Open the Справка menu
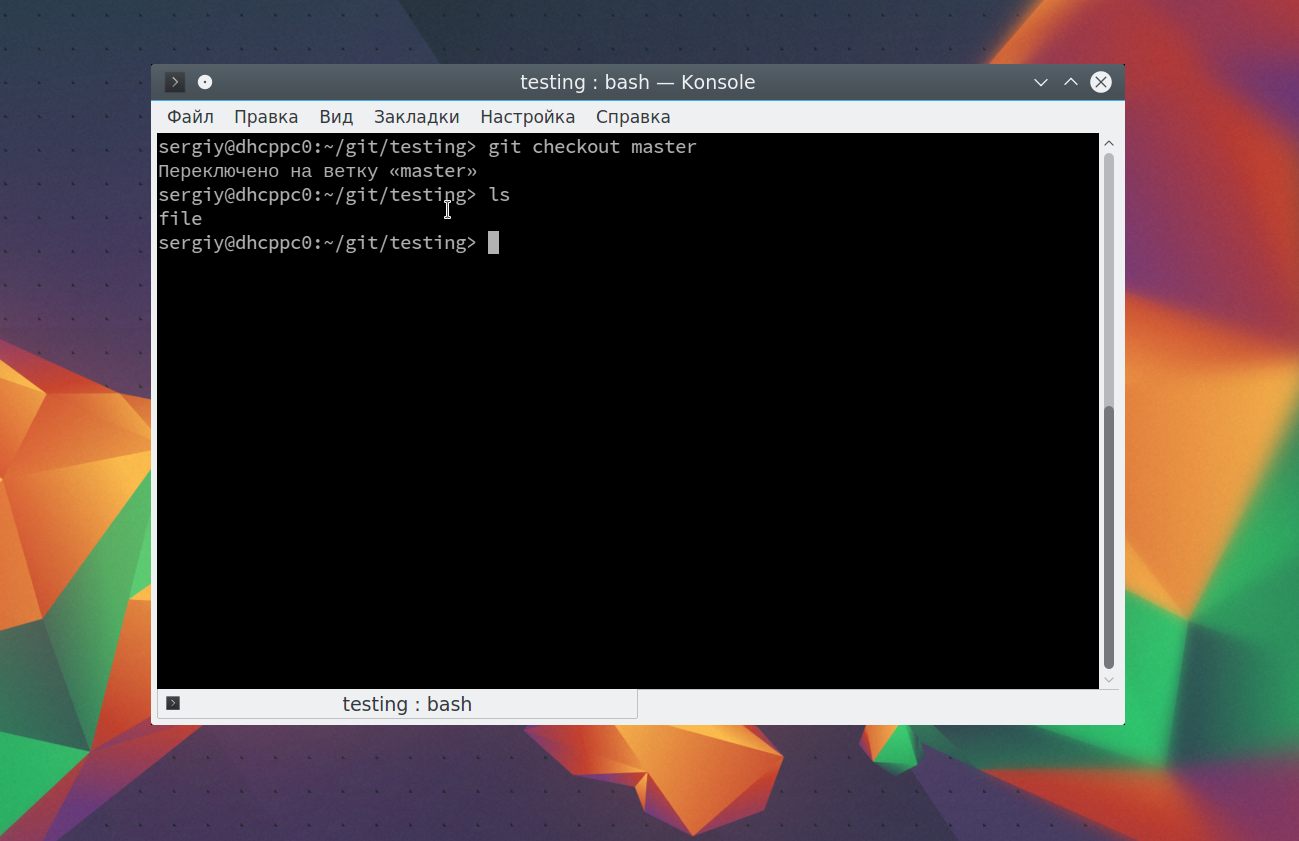1299x841 pixels. point(633,117)
